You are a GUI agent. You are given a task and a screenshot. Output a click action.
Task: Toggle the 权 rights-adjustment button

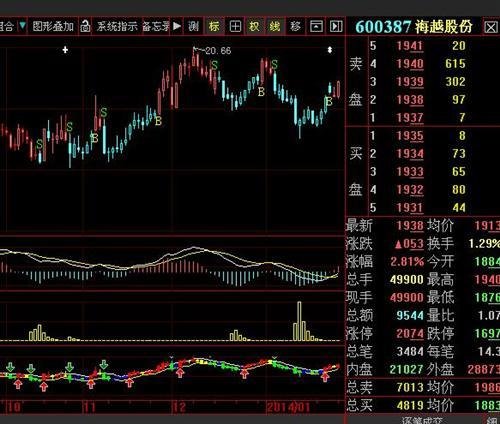tap(254, 26)
